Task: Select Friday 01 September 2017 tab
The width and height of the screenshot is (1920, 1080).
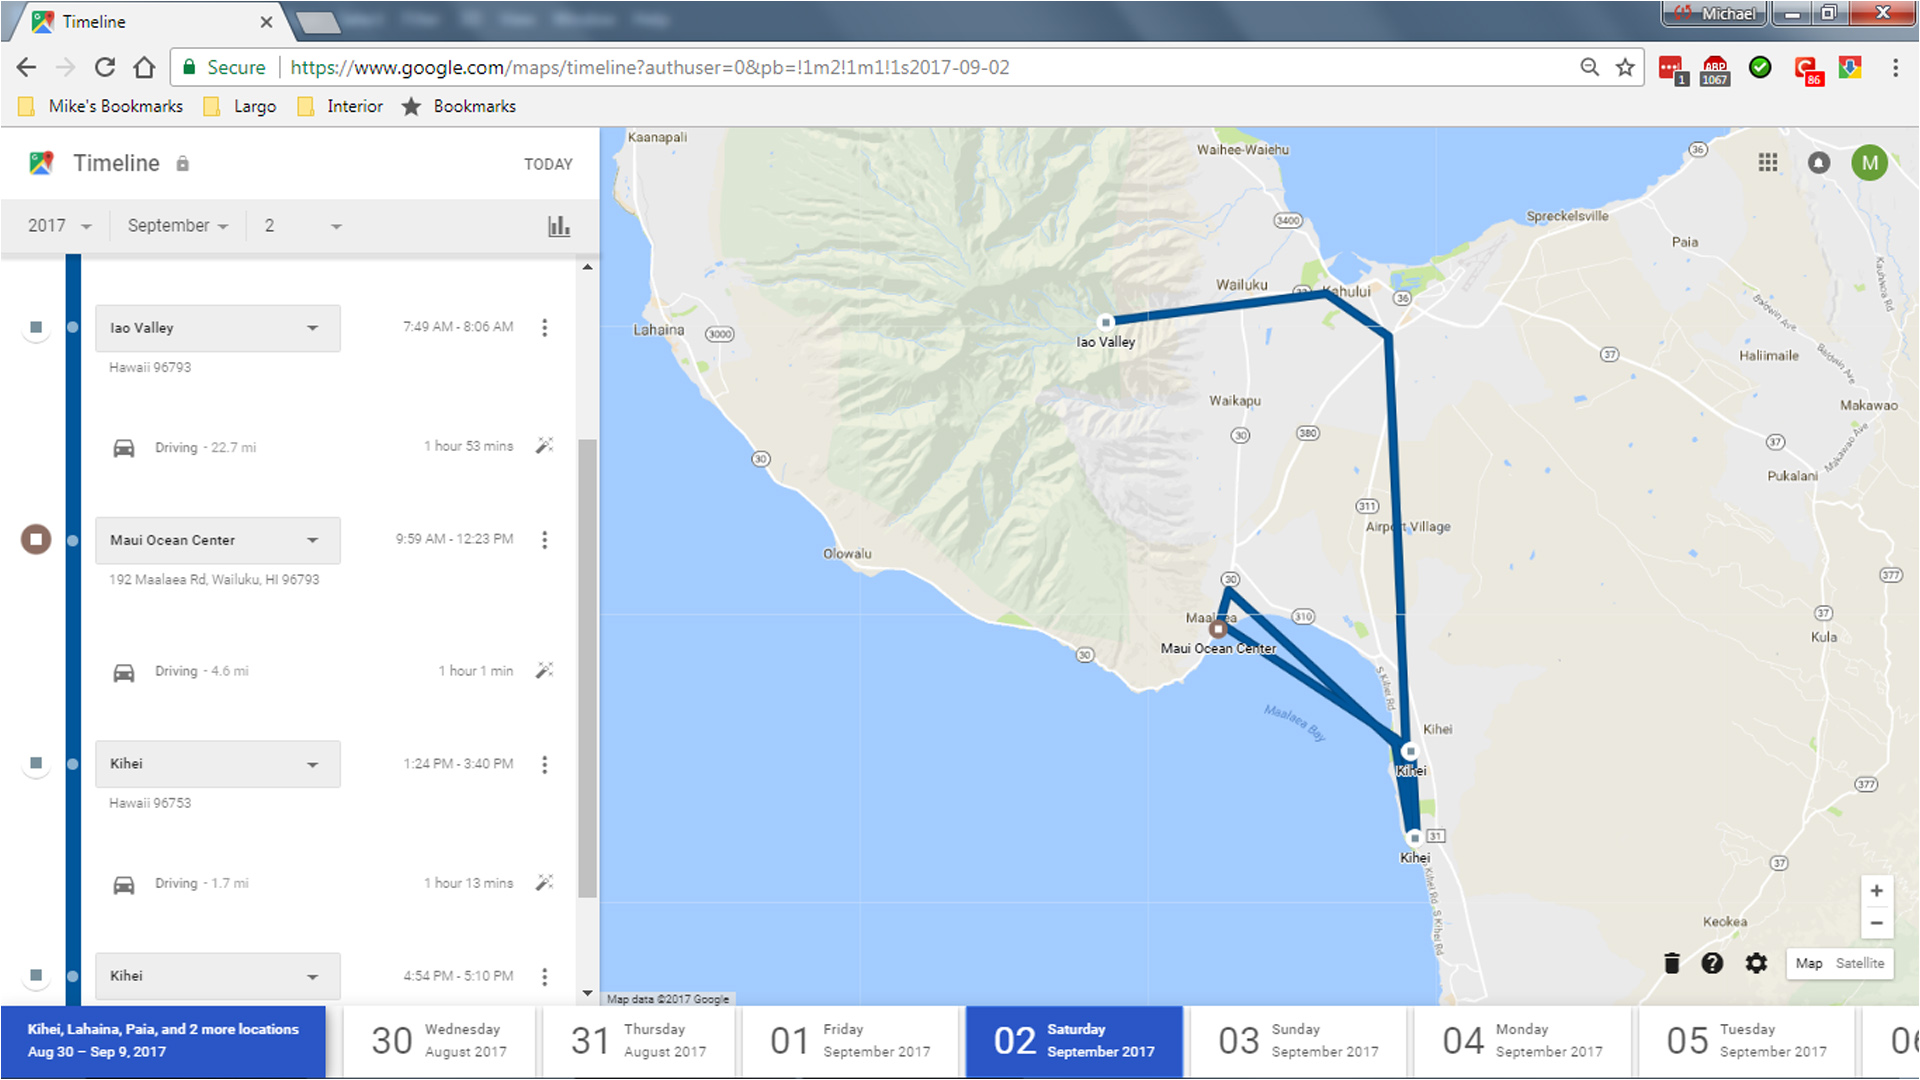Action: [850, 1041]
